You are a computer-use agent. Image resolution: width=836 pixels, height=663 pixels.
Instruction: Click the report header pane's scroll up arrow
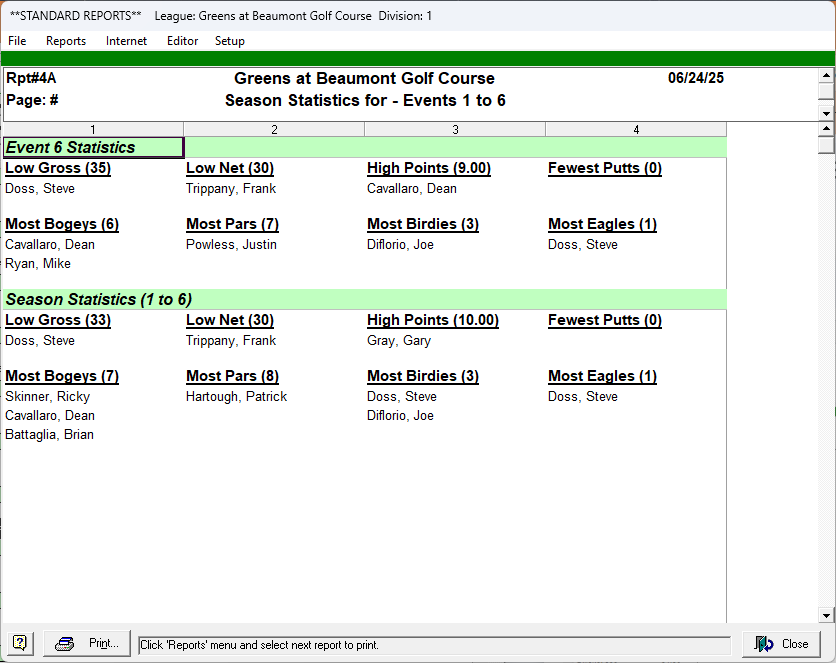coord(826,75)
